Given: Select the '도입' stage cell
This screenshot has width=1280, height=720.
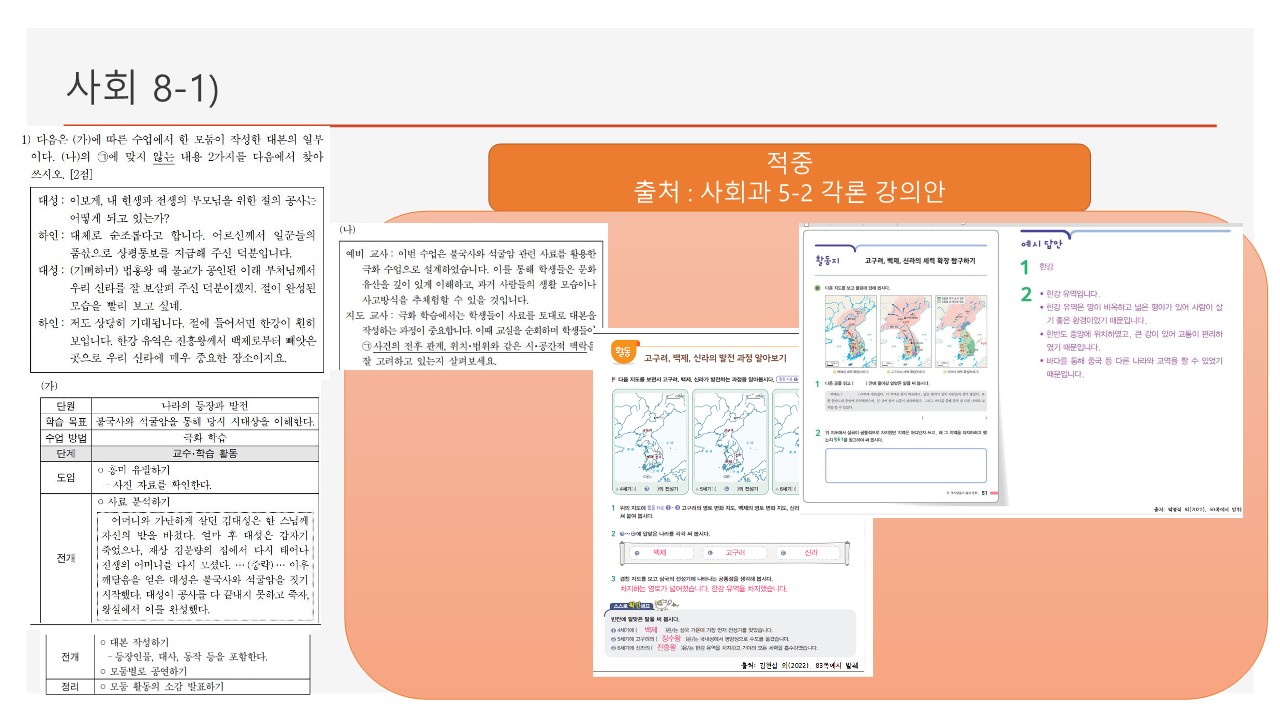Looking at the screenshot, I should pos(67,476).
